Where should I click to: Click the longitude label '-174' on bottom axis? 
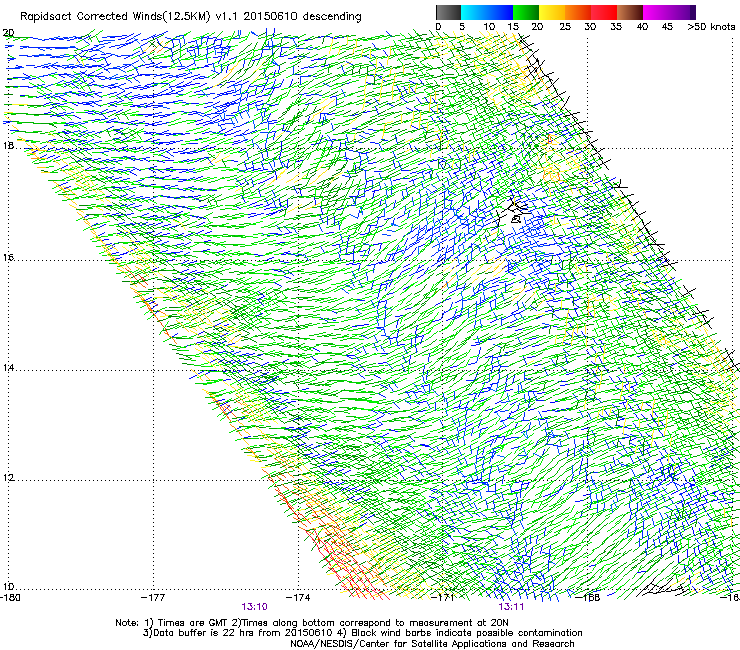point(298,598)
